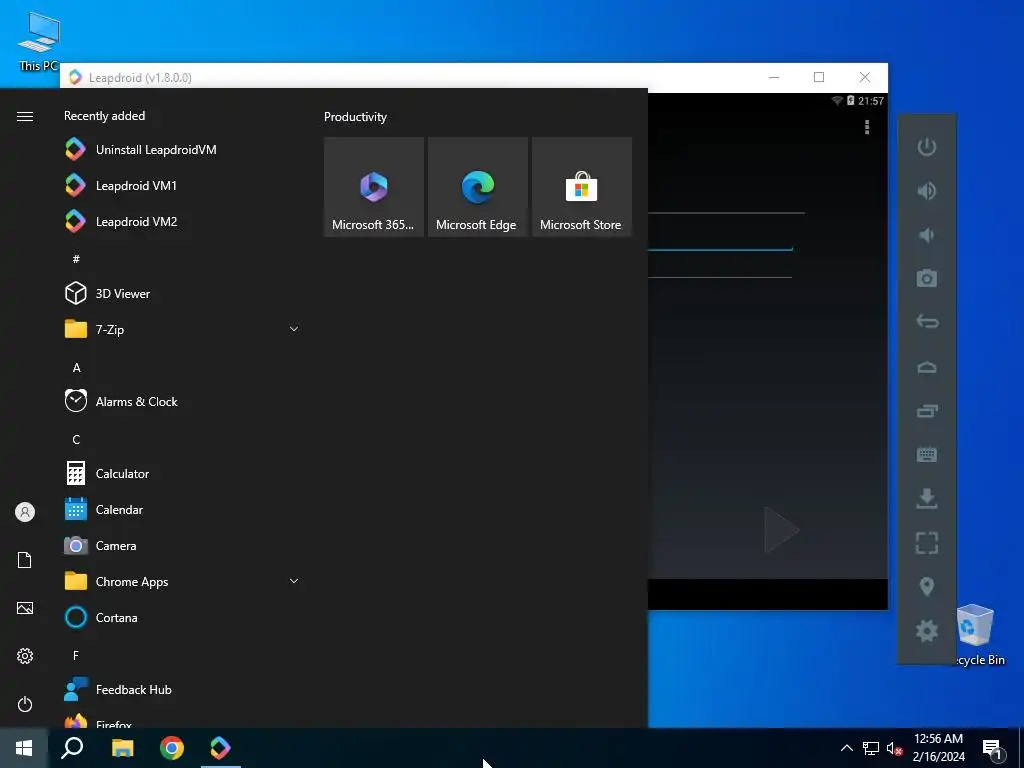Click the Productivity group heading
The width and height of the screenshot is (1024, 768).
coord(355,117)
